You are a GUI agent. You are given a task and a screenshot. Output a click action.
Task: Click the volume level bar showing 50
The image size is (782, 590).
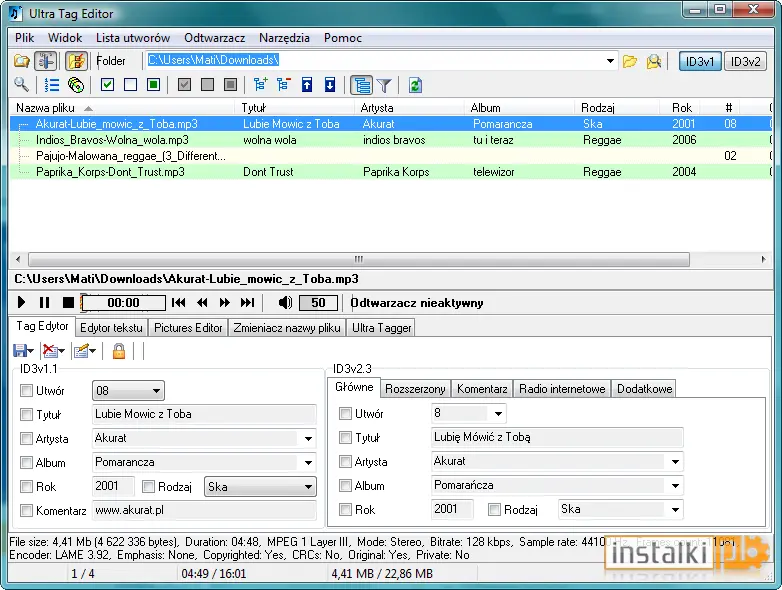(318, 303)
